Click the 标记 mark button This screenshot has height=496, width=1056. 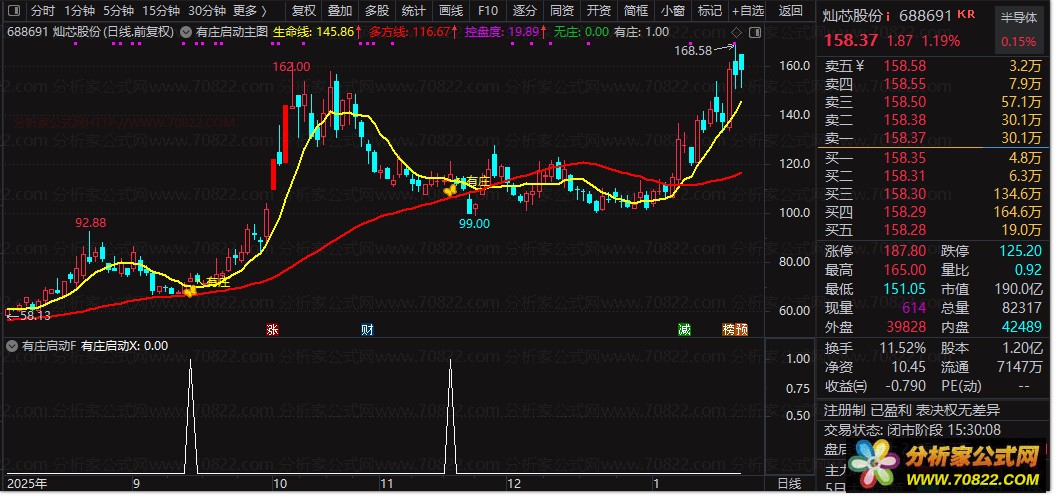pyautogui.click(x=710, y=11)
